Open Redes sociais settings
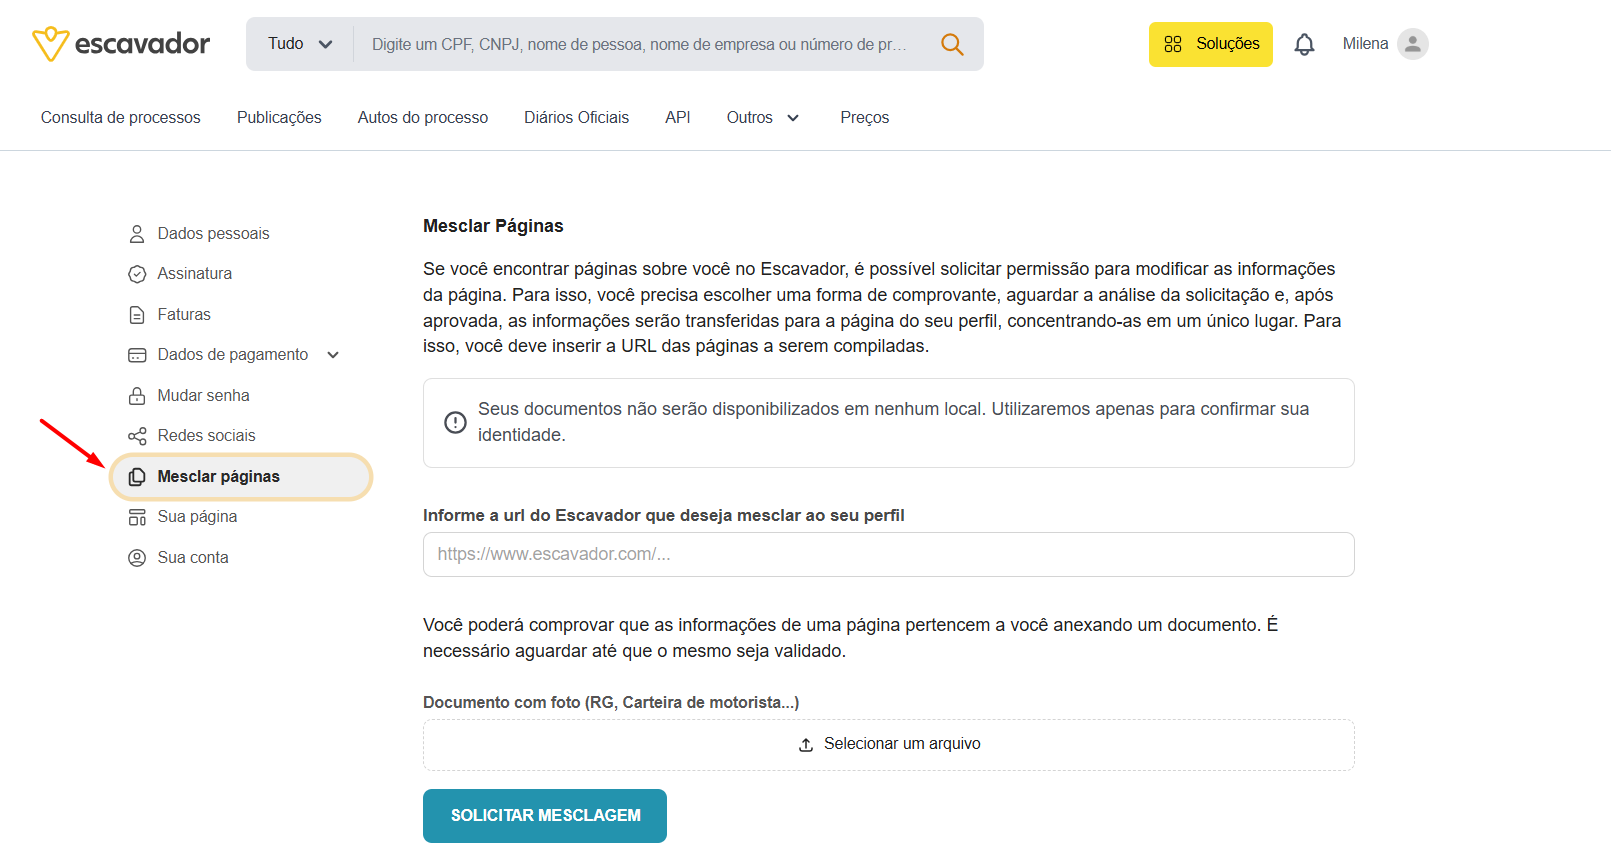 coord(207,436)
